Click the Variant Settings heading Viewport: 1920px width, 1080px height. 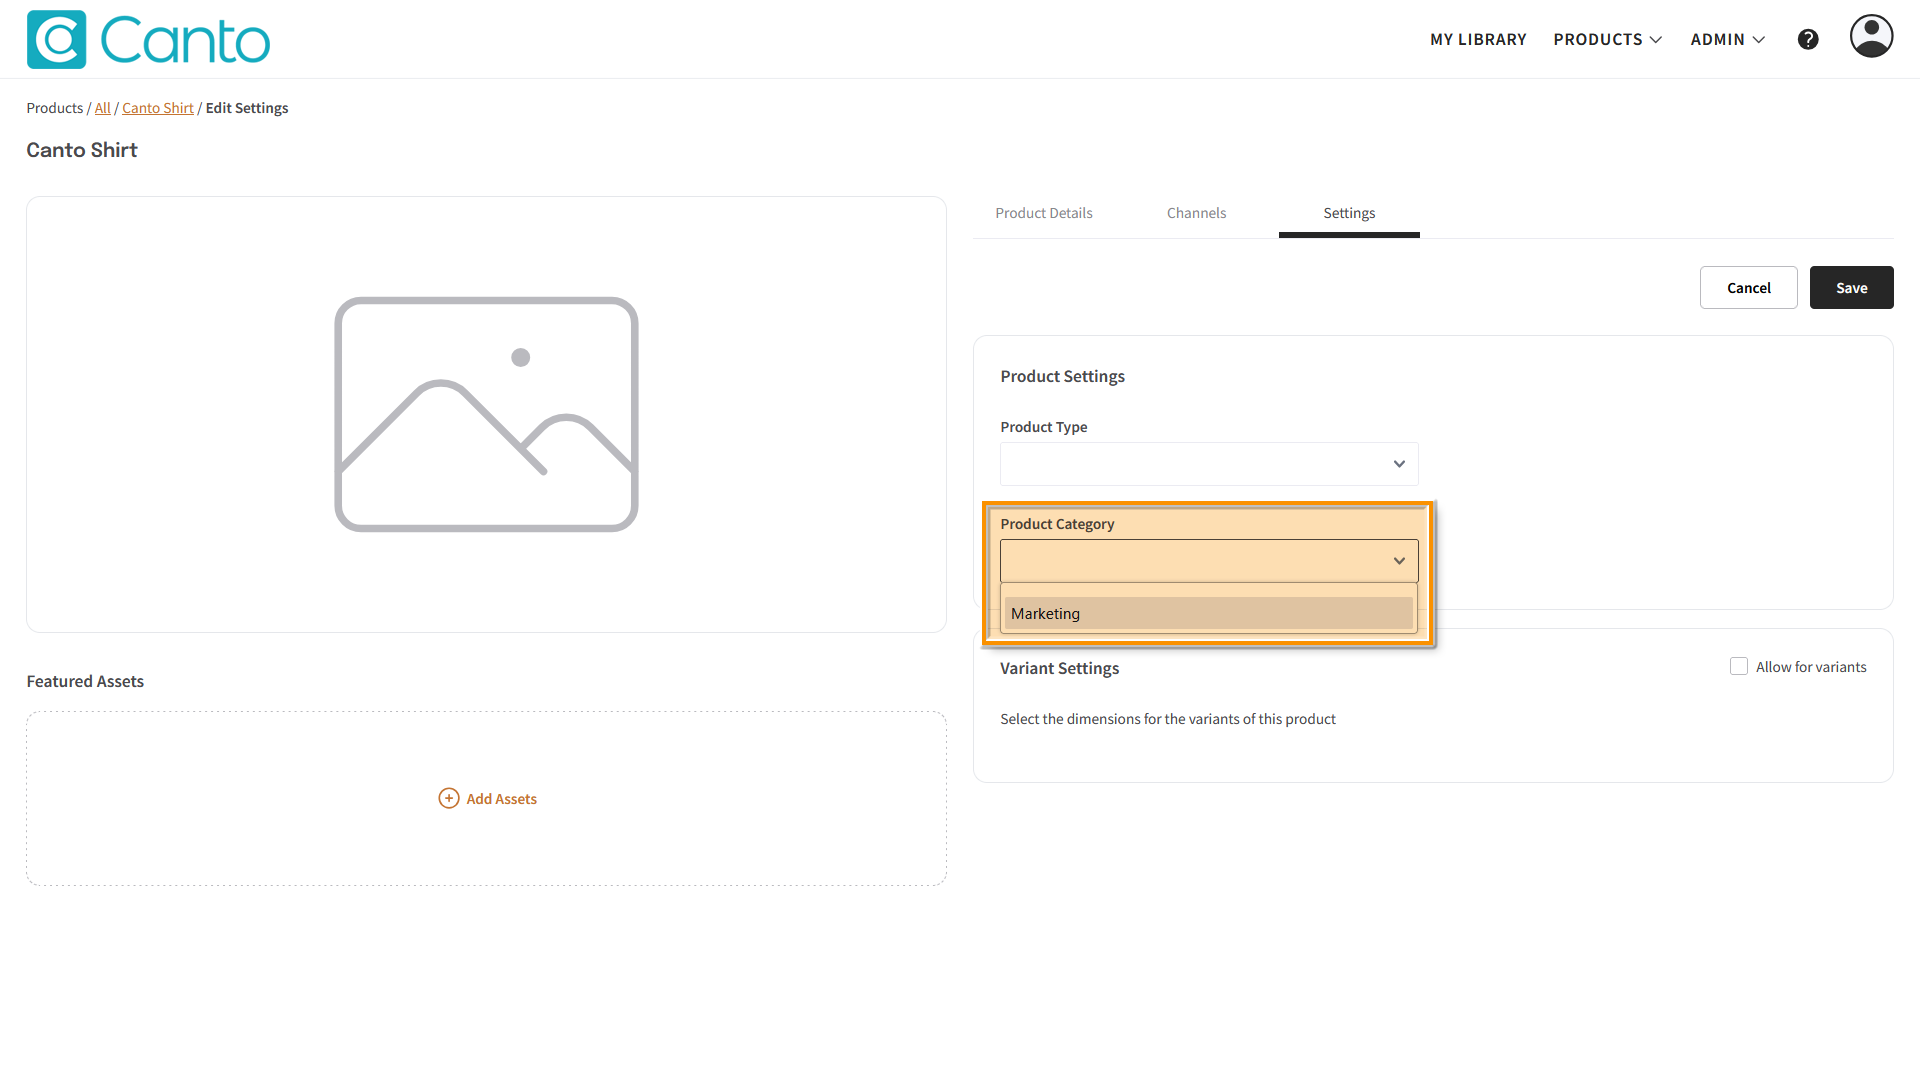[x=1059, y=668]
